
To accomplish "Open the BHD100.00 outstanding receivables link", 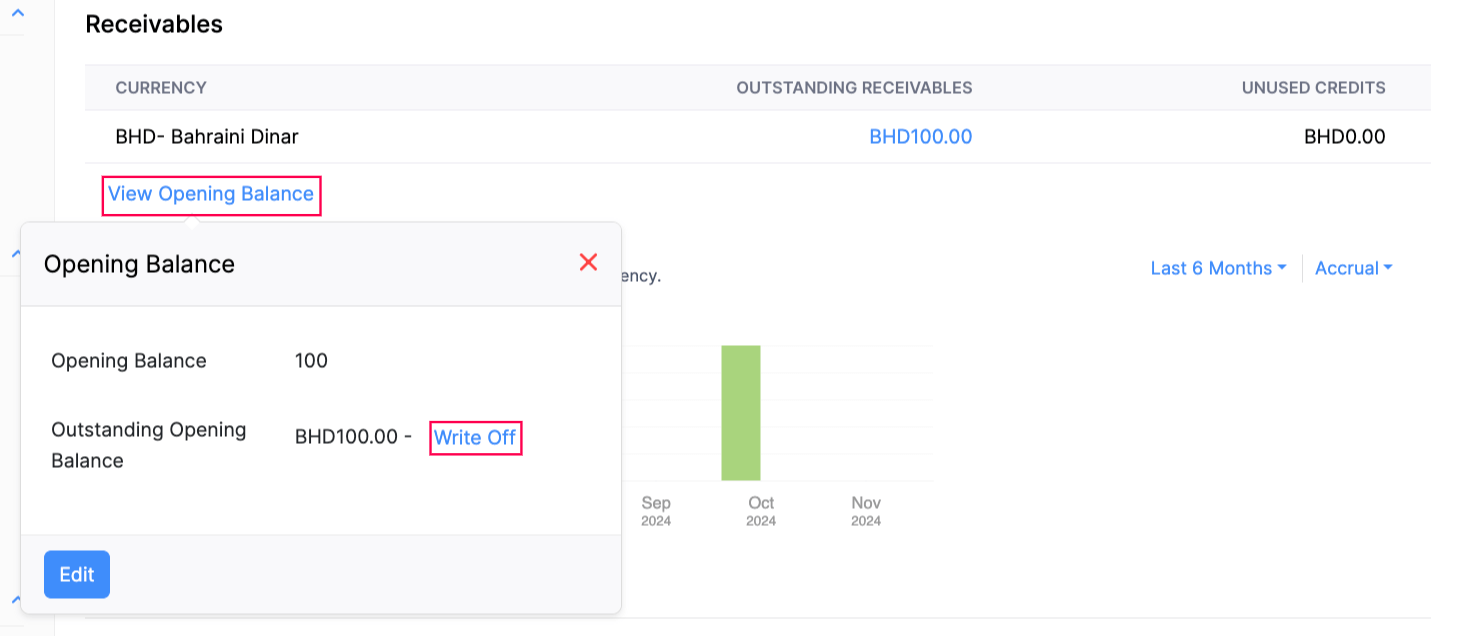I will point(920,137).
